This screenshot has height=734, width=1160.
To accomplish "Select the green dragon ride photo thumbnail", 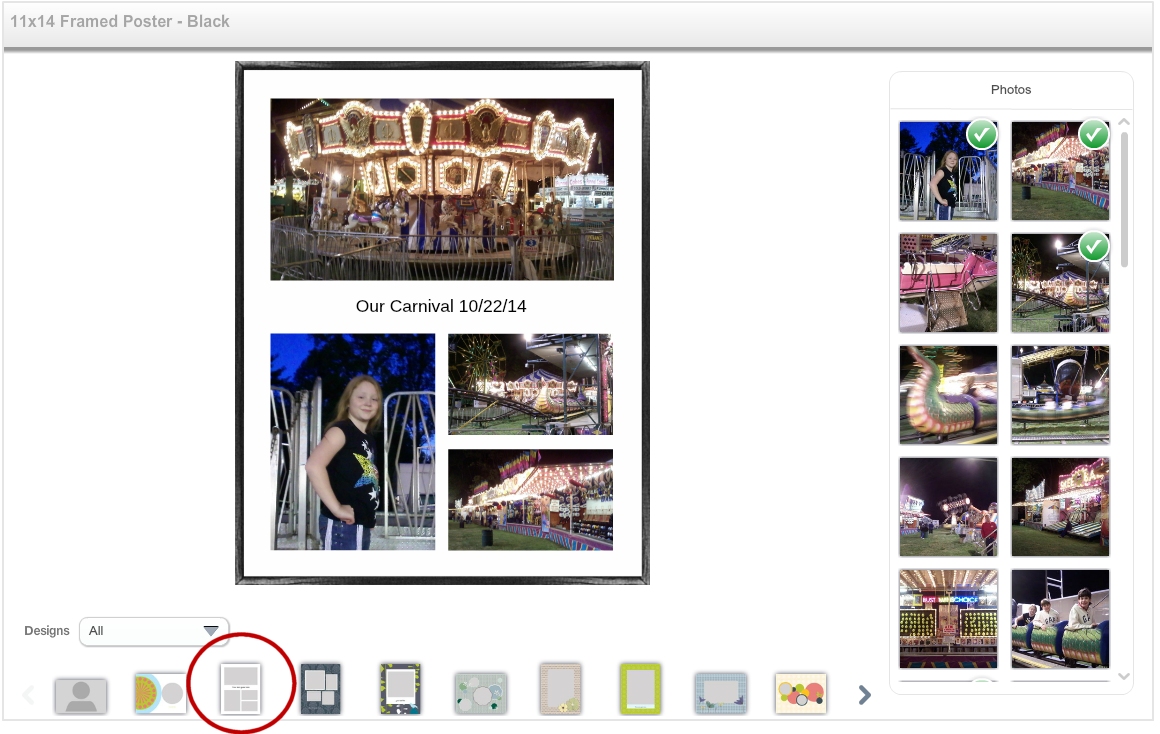I will pyautogui.click(x=948, y=395).
